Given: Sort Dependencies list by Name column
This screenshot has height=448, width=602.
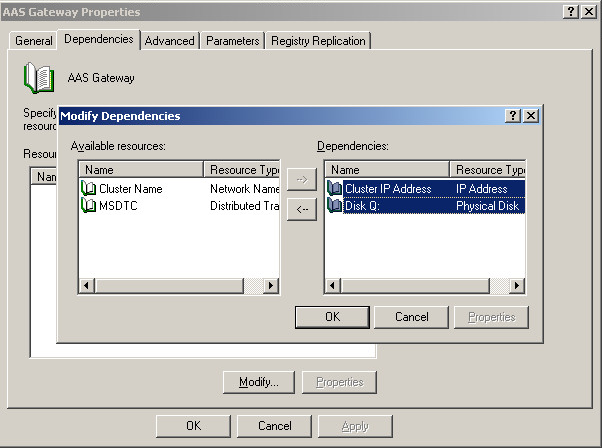Looking at the screenshot, I should 387,170.
